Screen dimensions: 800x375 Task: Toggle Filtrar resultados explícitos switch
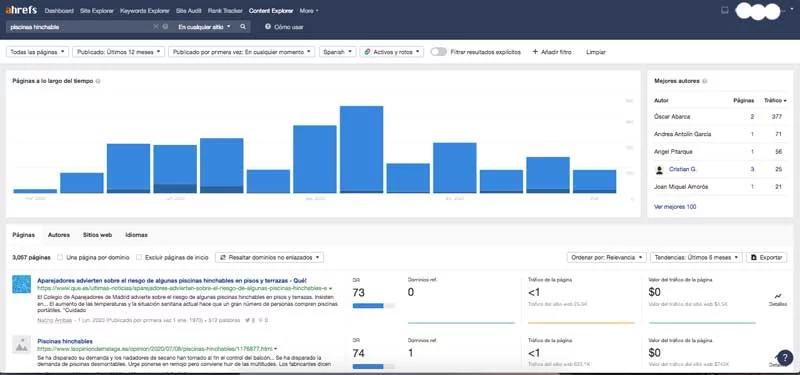438,52
